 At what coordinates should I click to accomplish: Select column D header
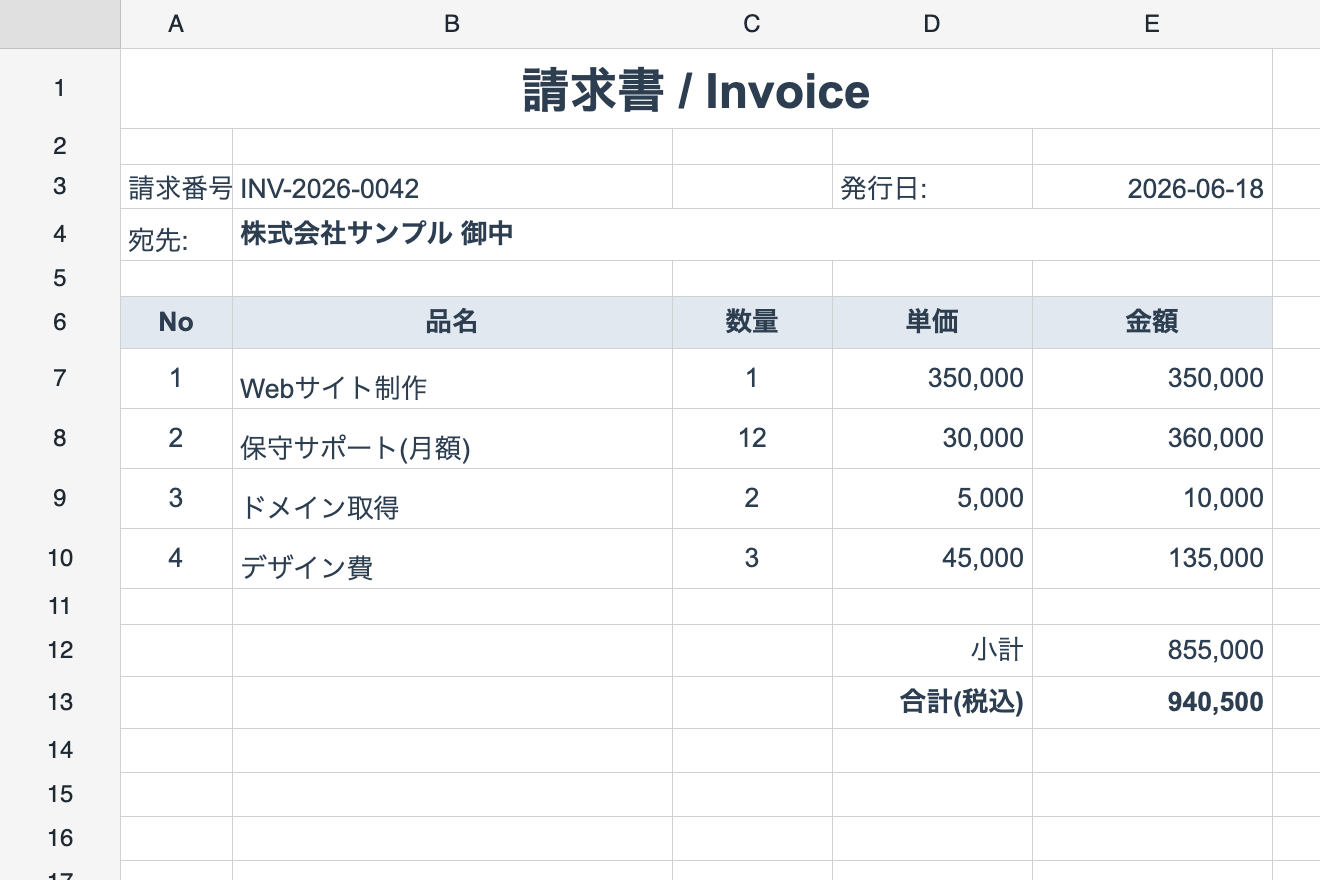[932, 24]
